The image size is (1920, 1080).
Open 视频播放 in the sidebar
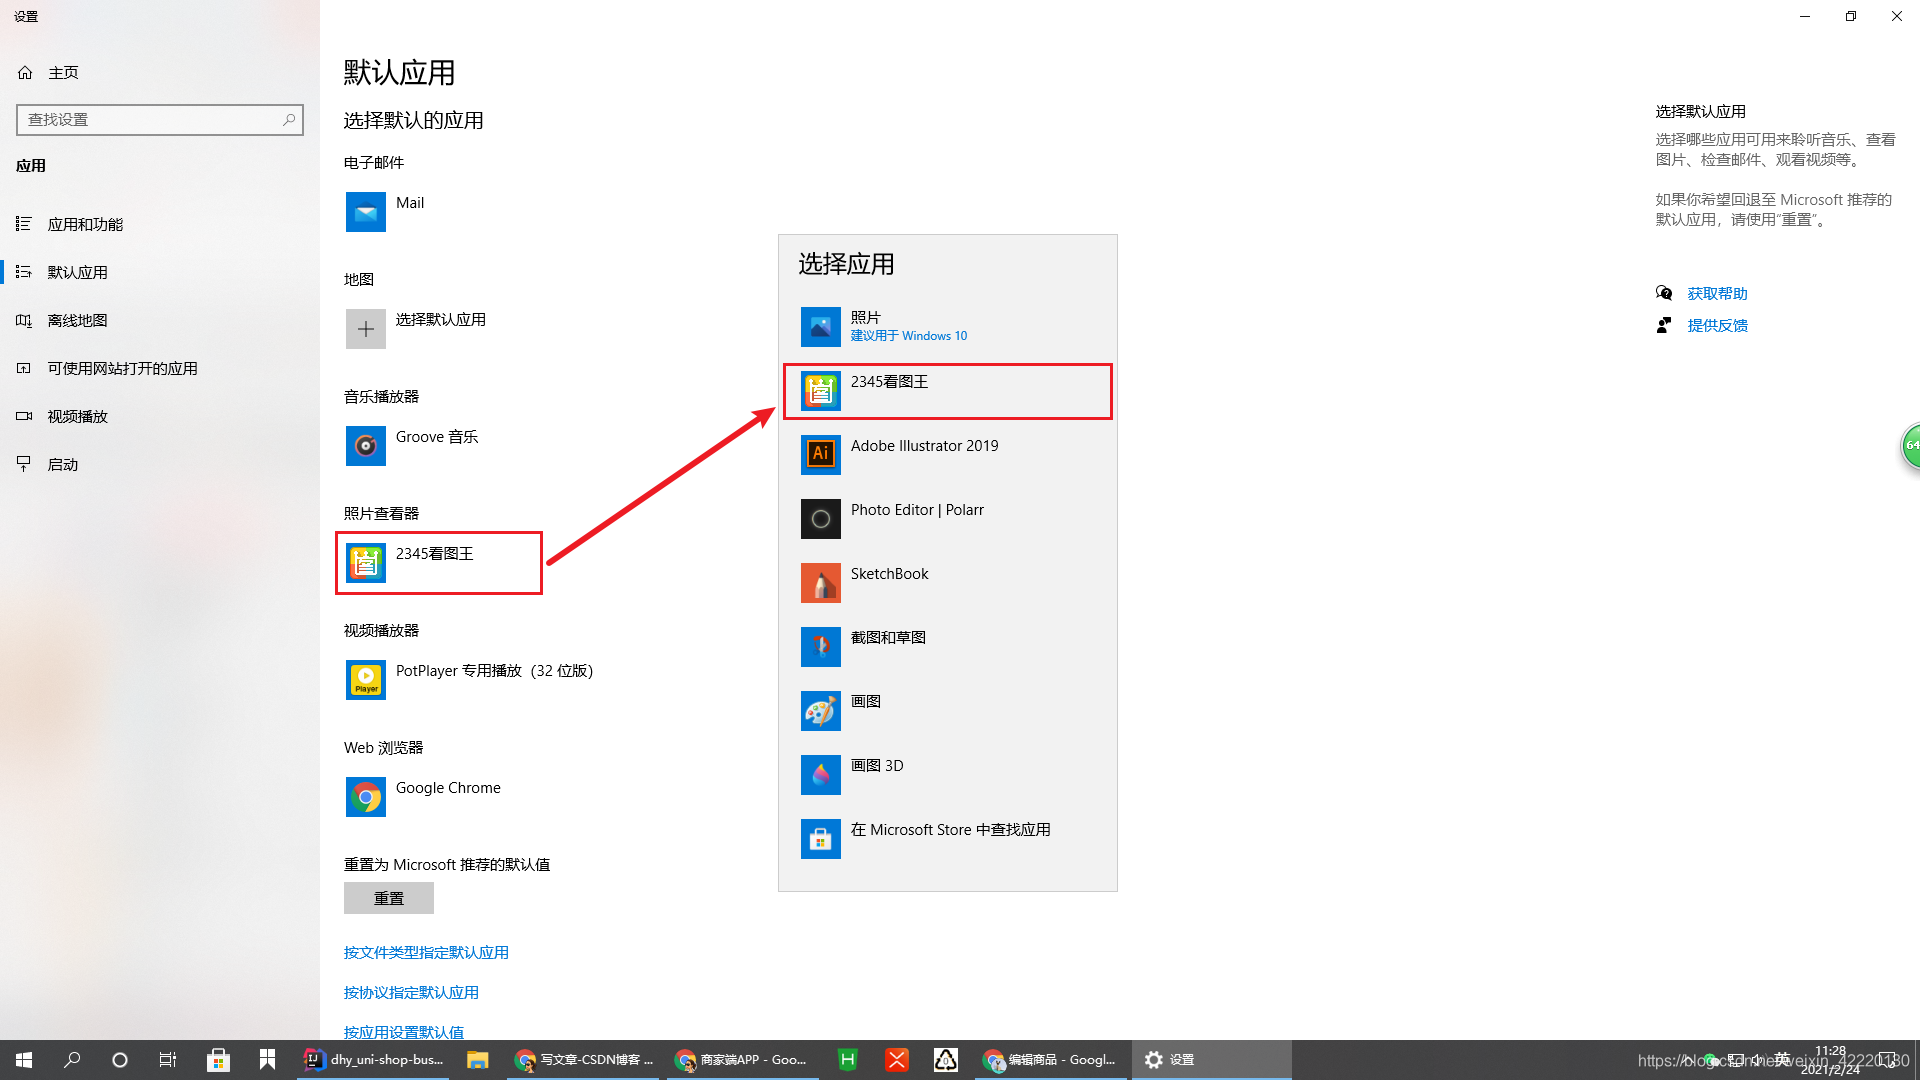[x=160, y=416]
